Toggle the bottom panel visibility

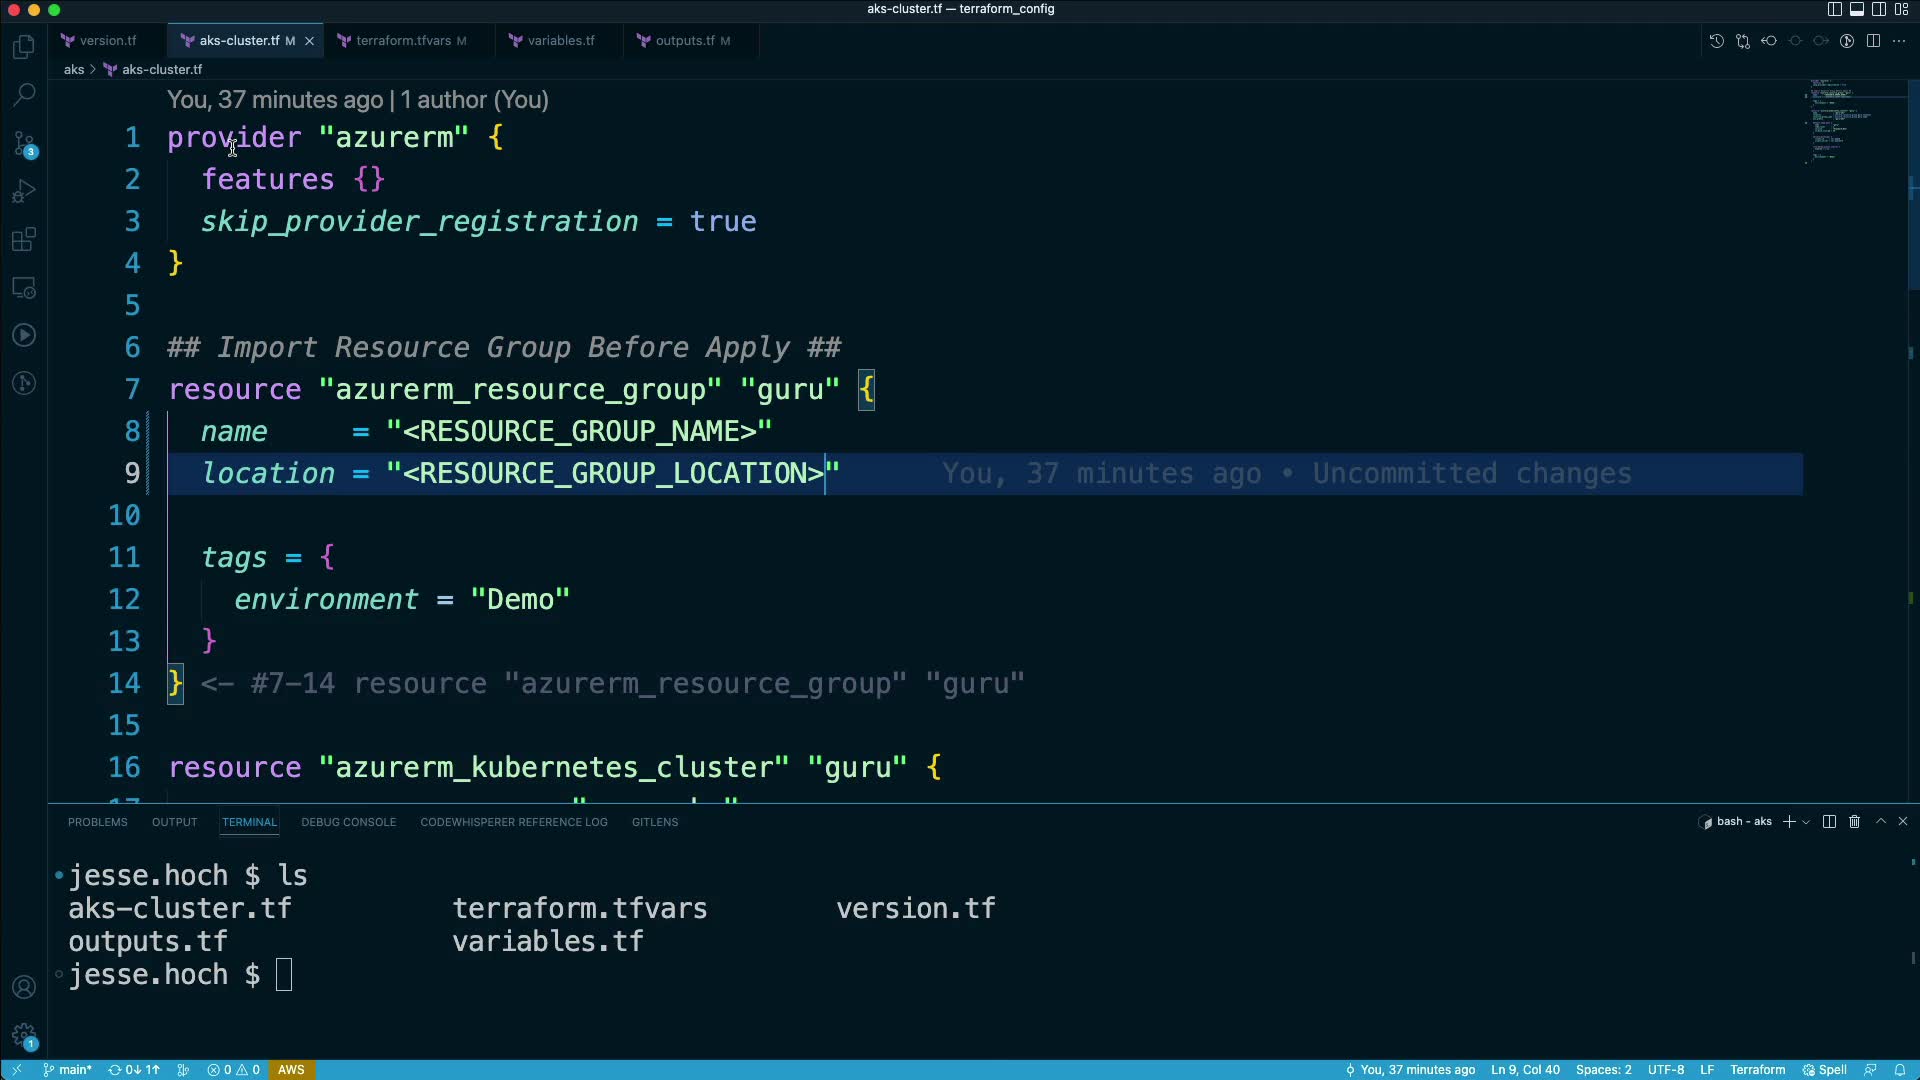pyautogui.click(x=1857, y=9)
